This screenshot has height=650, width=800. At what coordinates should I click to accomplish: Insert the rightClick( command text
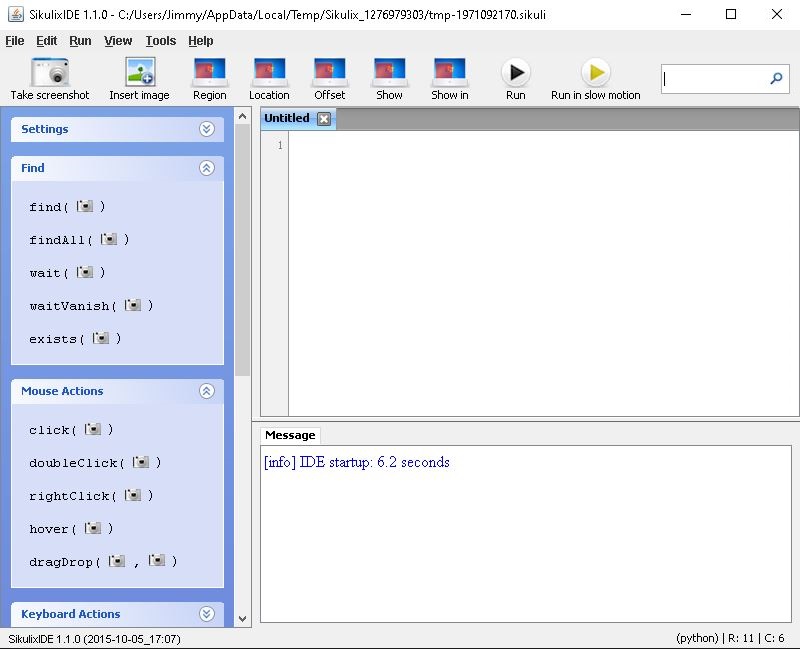click(x=72, y=496)
